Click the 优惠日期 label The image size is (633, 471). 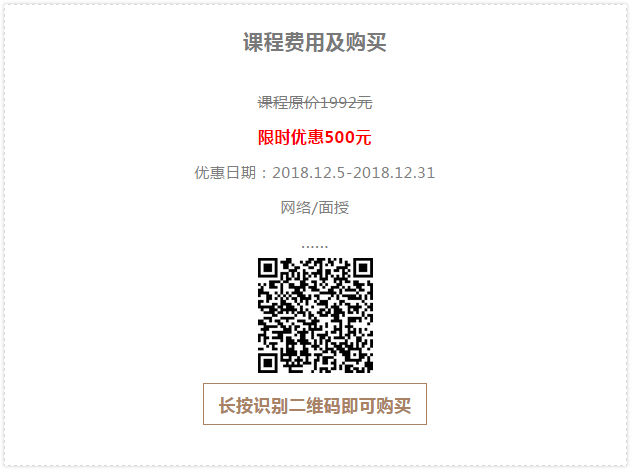pos(225,173)
